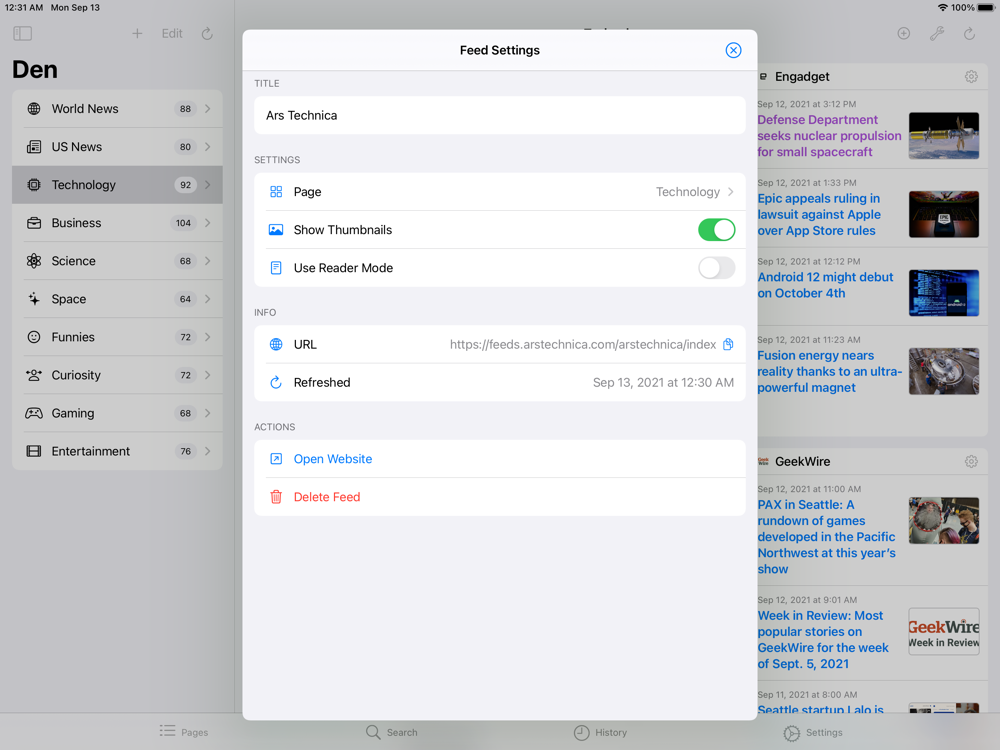Expand US News page chevron
Image resolution: width=1000 pixels, height=750 pixels.
pyautogui.click(x=208, y=147)
